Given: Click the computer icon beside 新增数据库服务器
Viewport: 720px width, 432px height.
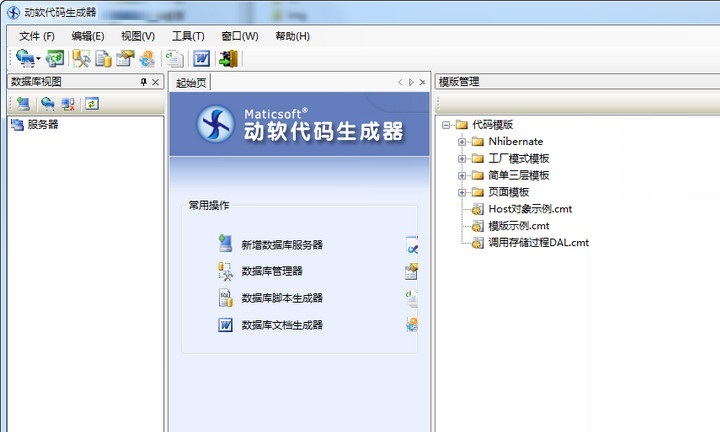Looking at the screenshot, I should point(225,243).
